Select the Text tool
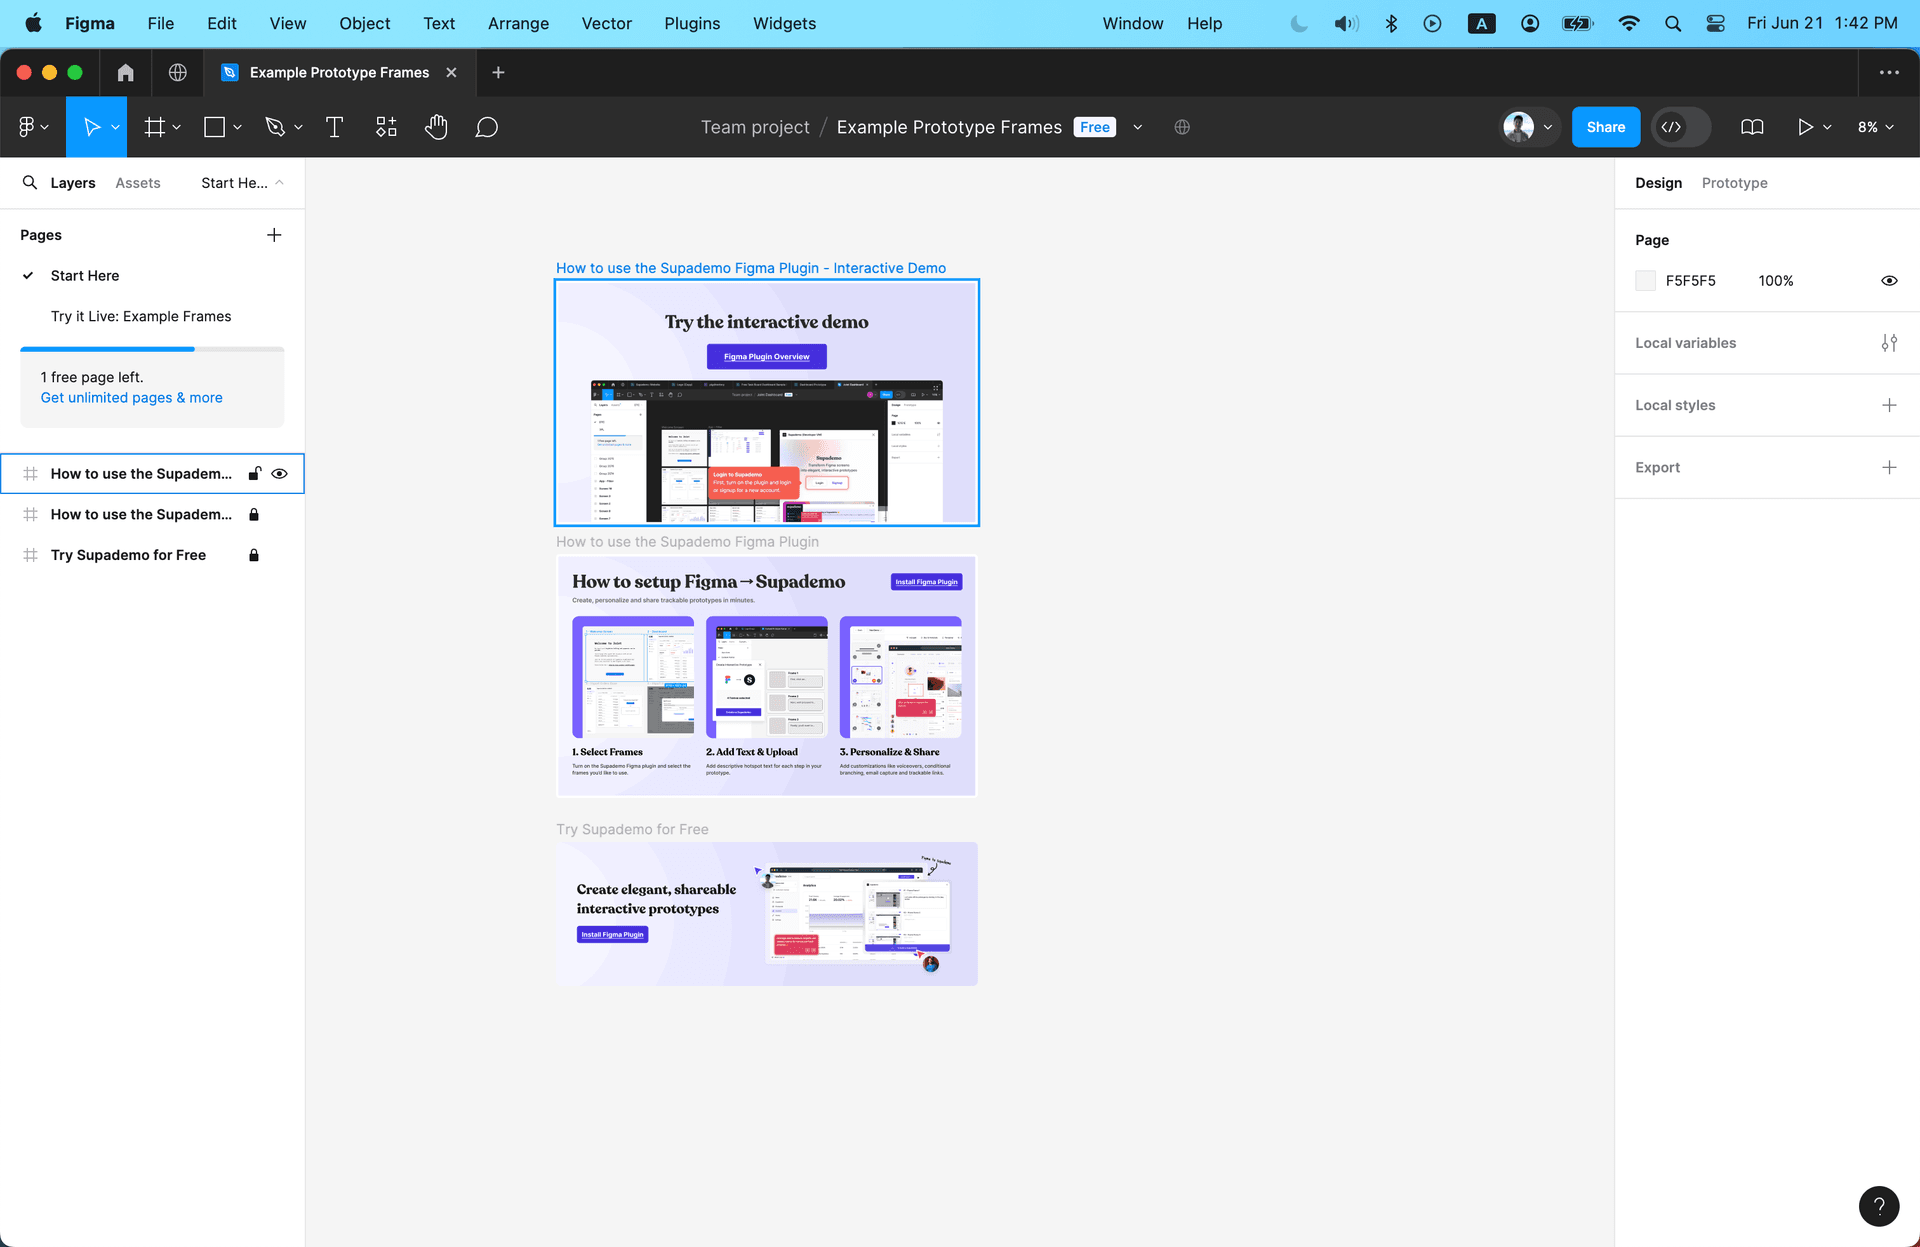This screenshot has height=1247, width=1920. (334, 127)
